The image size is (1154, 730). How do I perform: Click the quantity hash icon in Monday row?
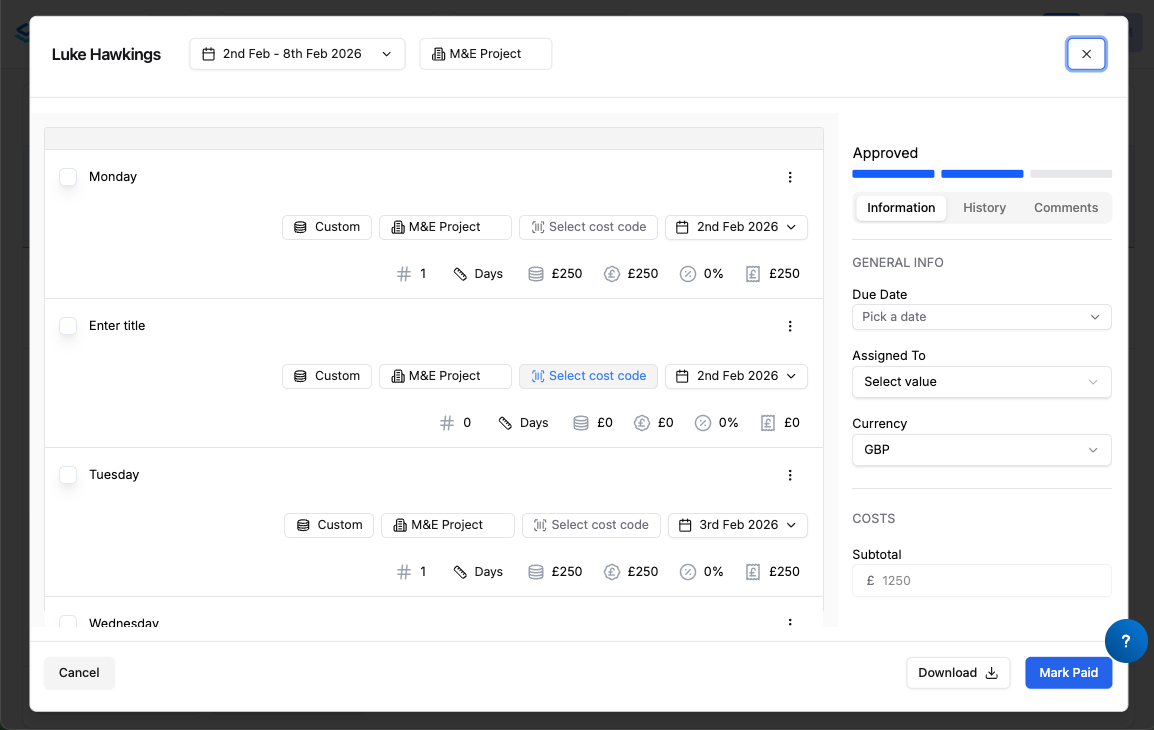(403, 274)
